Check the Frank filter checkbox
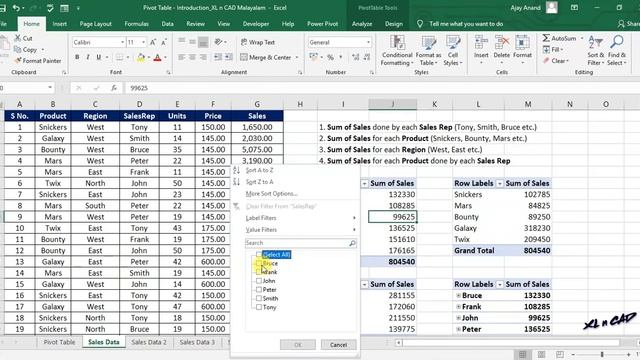Viewport: 640px width, 360px height. click(x=259, y=272)
